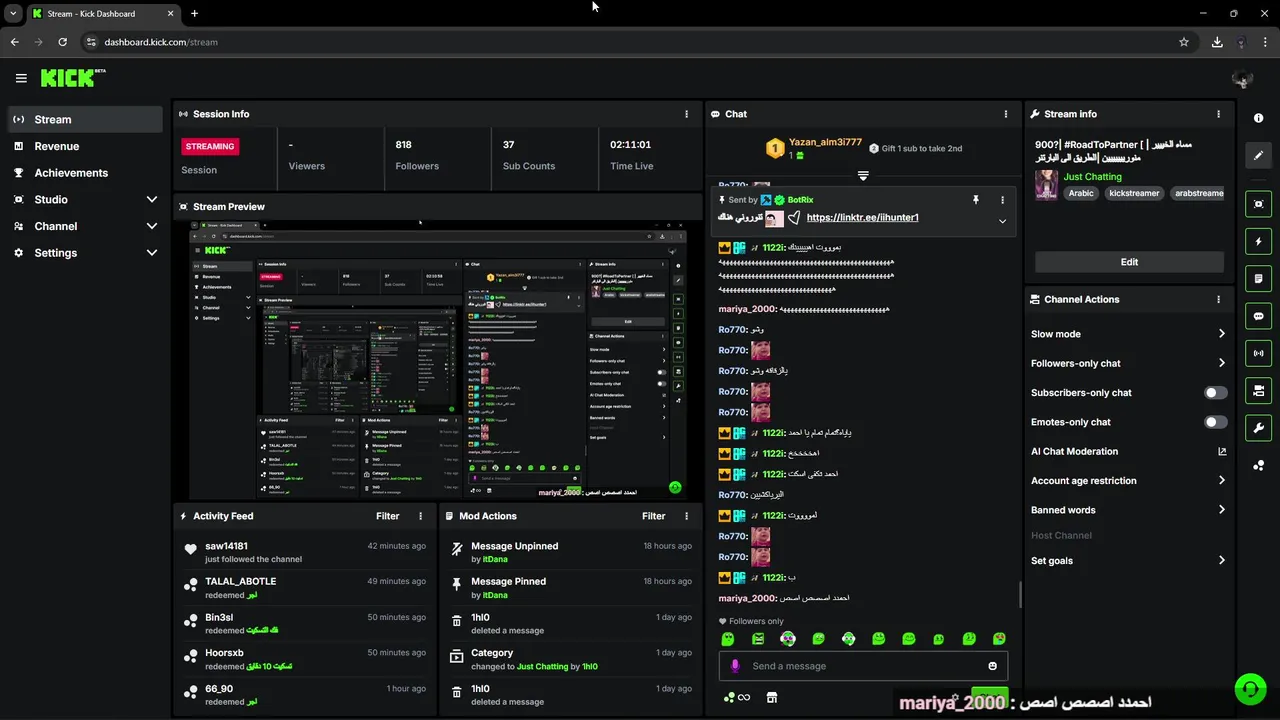Open the Chat panel three-dot menu
The width and height of the screenshot is (1280, 720).
click(1006, 114)
